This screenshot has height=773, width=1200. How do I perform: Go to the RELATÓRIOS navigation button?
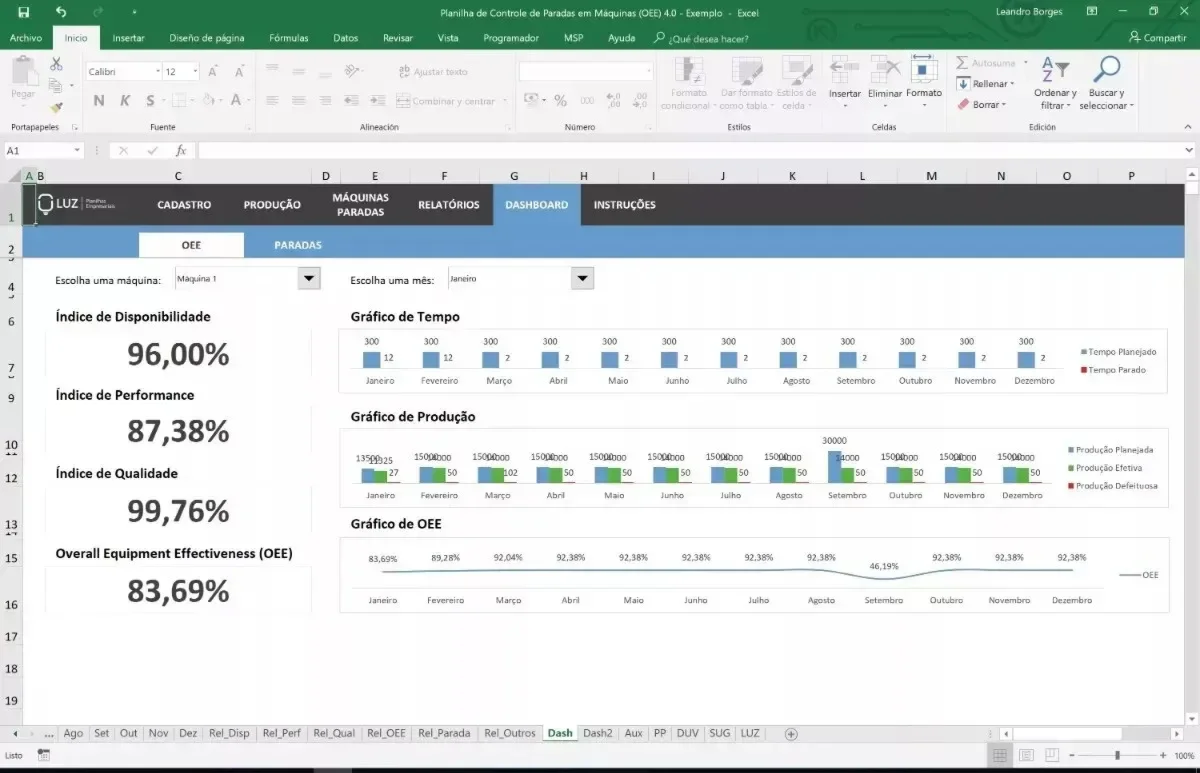tap(448, 205)
